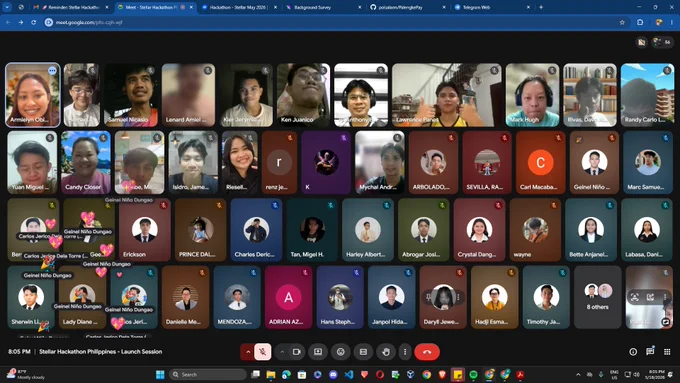
Task: Open Spotify from the taskbar
Action: 474,374
